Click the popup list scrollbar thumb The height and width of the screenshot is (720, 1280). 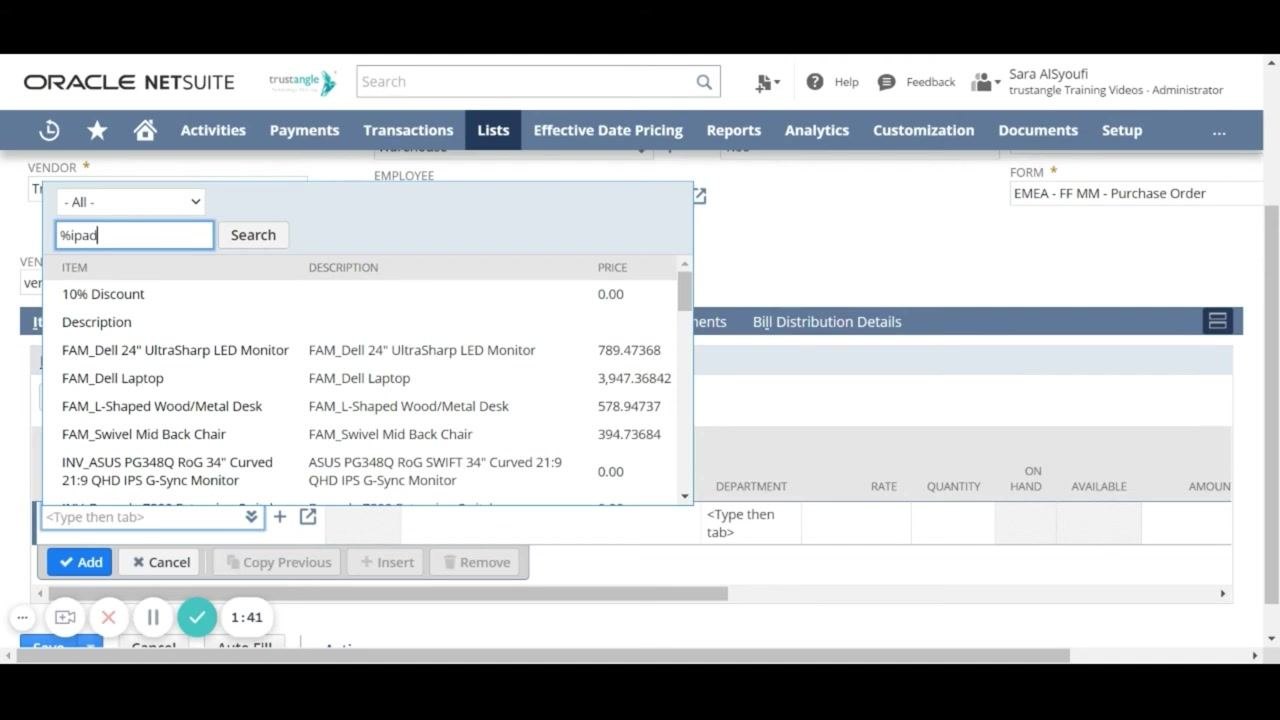(685, 291)
